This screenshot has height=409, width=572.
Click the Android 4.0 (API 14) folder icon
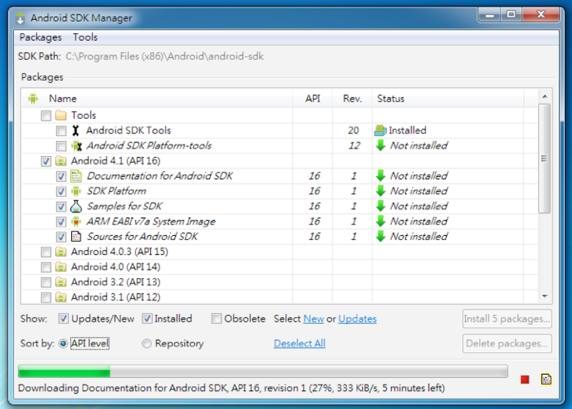tap(61, 267)
